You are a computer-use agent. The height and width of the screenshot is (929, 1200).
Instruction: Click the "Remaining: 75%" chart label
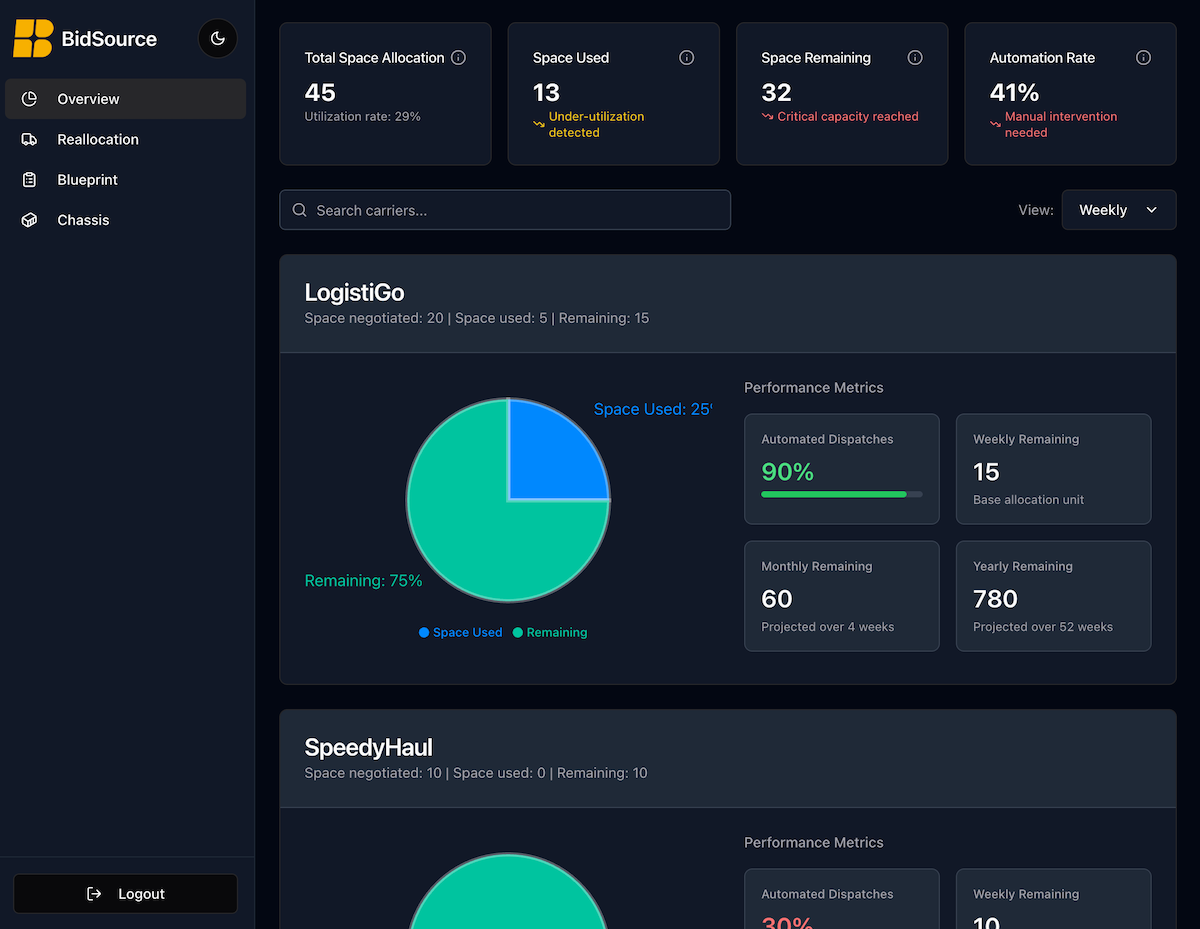[363, 581]
